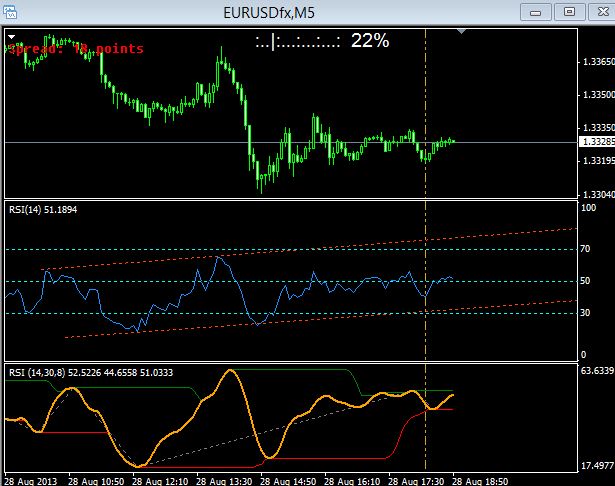615x486 pixels.
Task: Click the chart window icon in title bar
Action: tap(10, 12)
